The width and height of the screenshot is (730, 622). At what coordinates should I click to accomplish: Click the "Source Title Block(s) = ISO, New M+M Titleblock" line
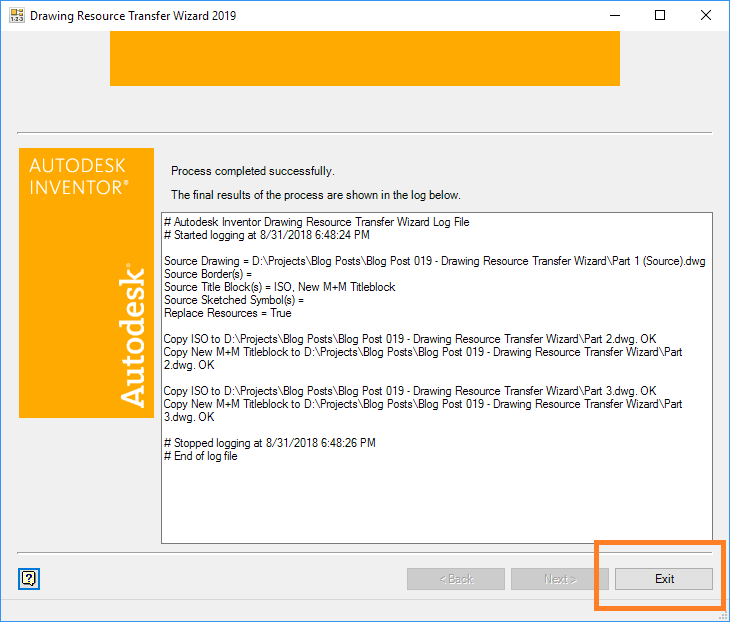point(279,287)
